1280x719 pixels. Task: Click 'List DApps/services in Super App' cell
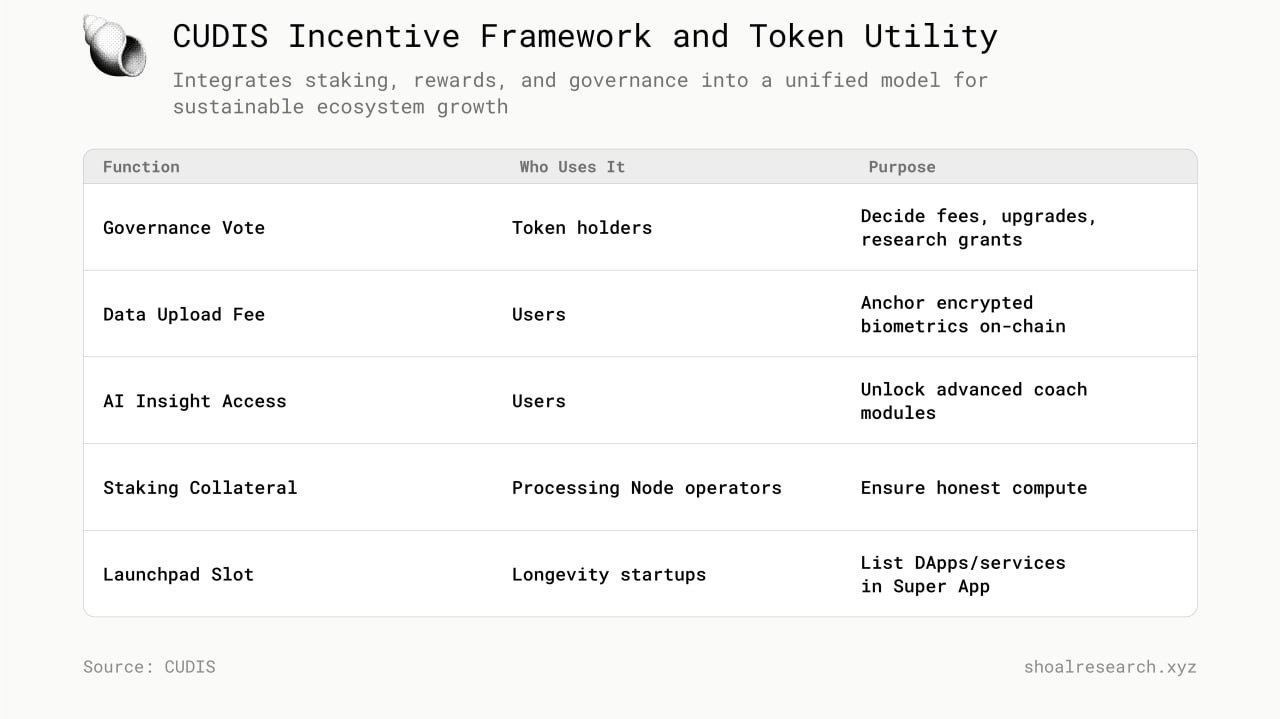coord(963,575)
